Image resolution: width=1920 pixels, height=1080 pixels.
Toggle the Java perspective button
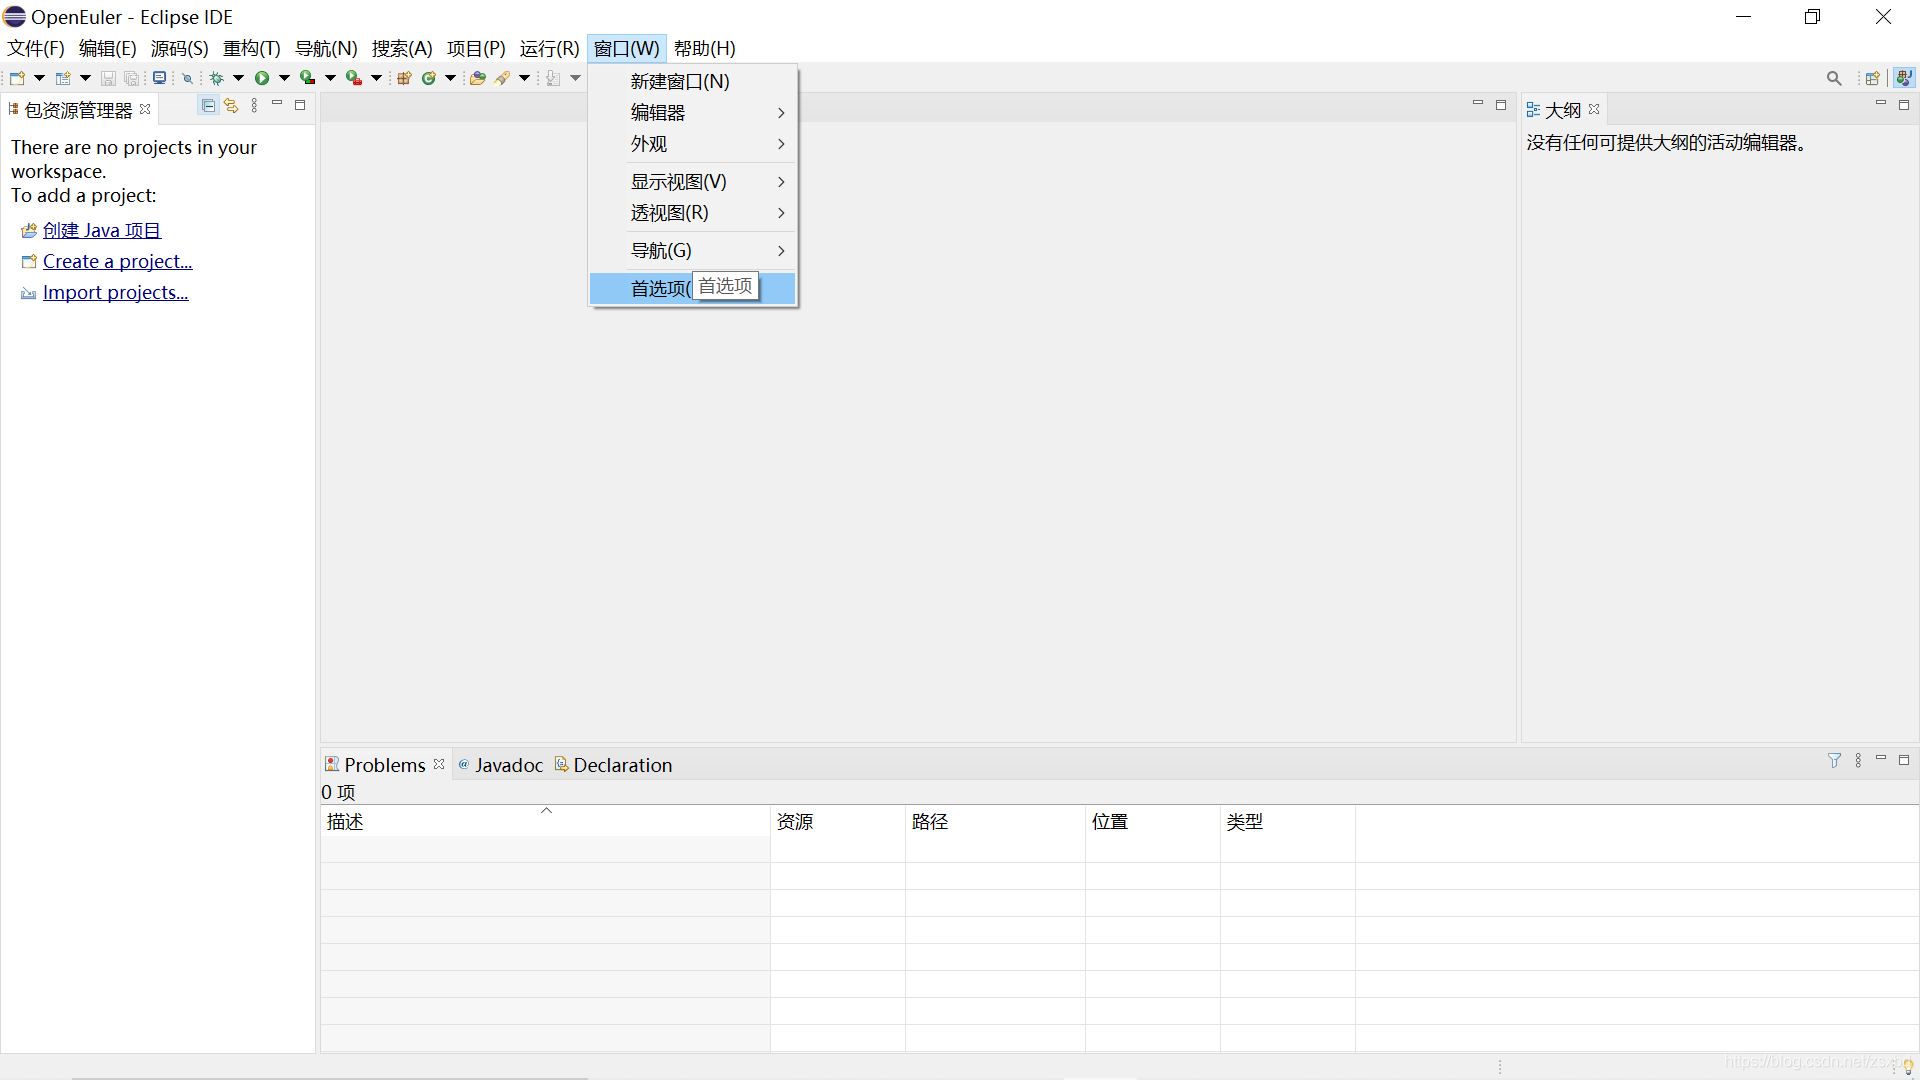1904,78
